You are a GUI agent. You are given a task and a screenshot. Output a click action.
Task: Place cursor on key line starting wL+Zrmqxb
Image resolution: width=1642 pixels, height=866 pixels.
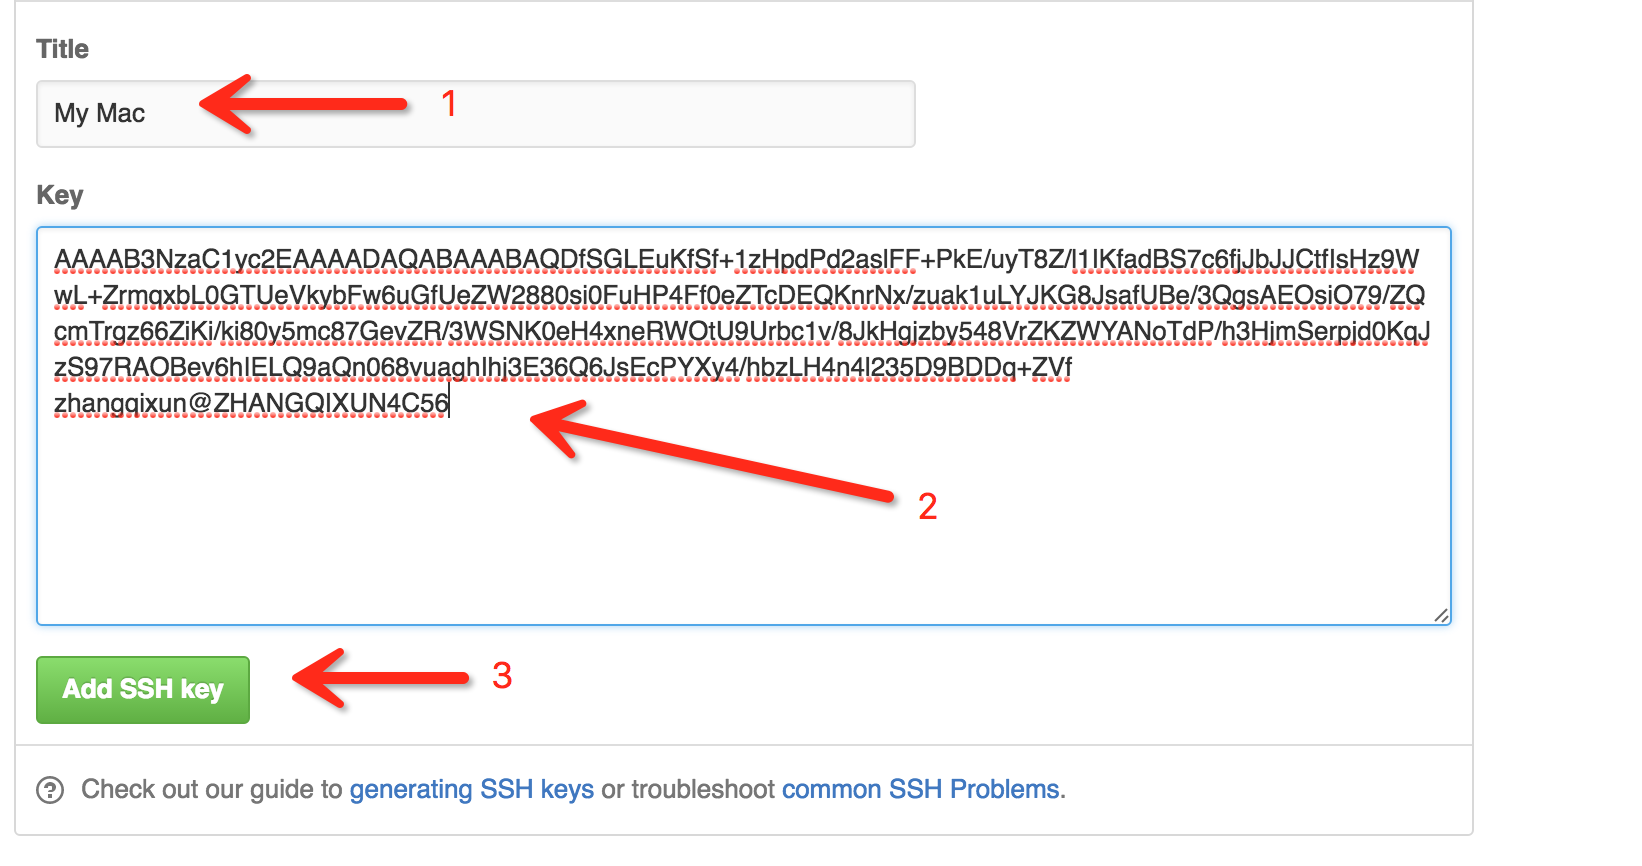pyautogui.click(x=739, y=296)
